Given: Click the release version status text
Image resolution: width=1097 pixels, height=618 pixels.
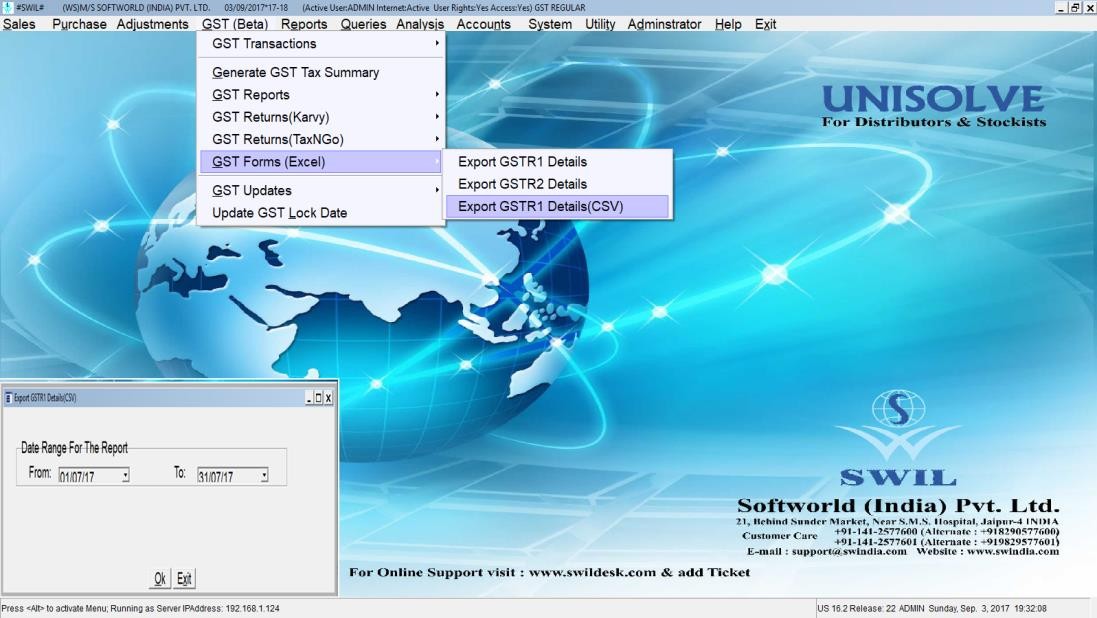Looking at the screenshot, I should pyautogui.click(x=856, y=608).
